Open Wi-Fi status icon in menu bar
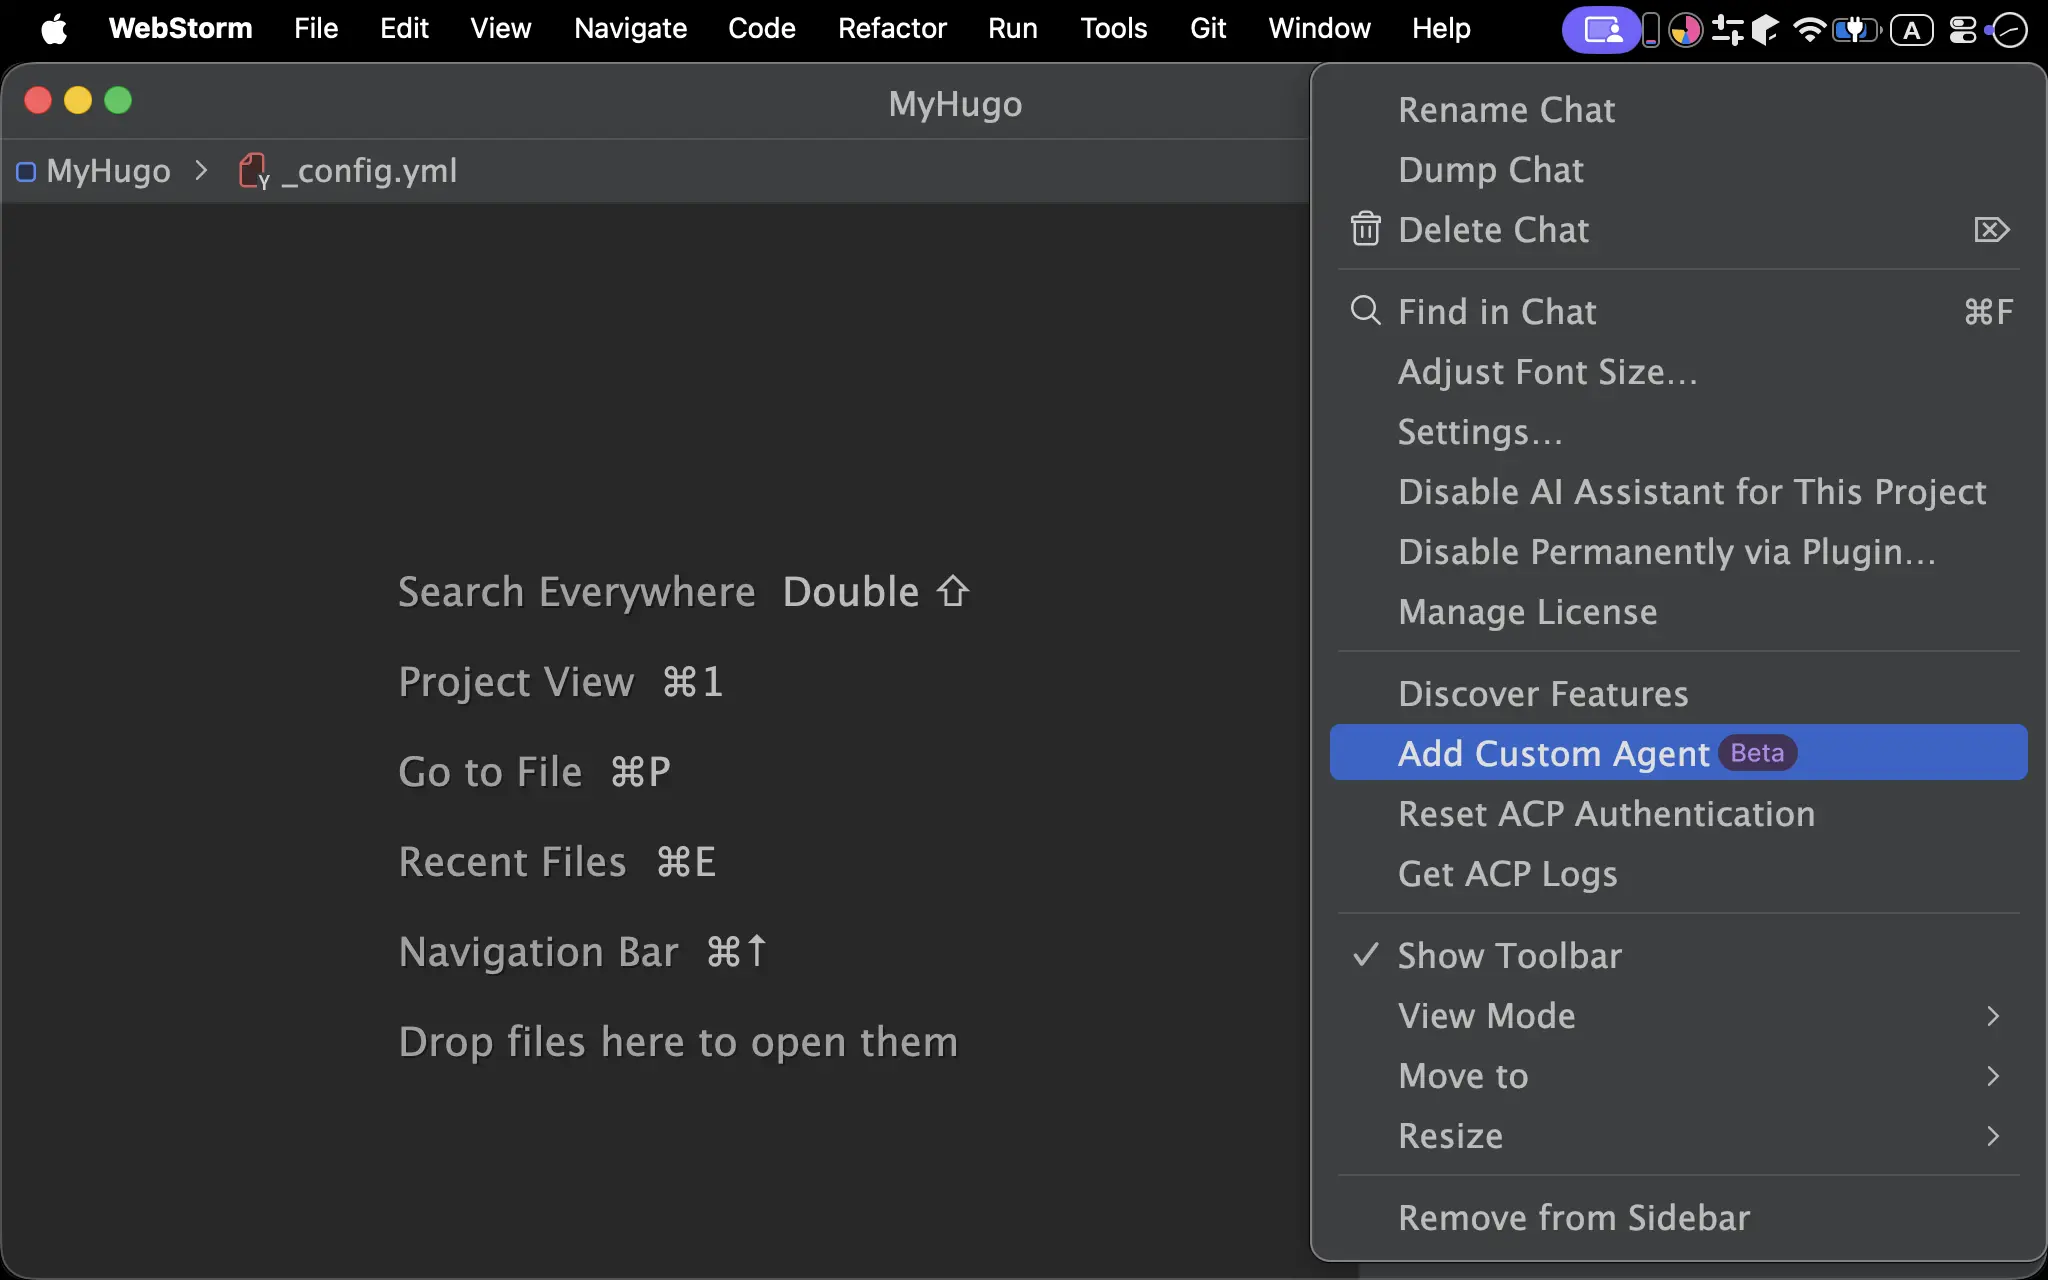Image resolution: width=2048 pixels, height=1280 pixels. pyautogui.click(x=1809, y=30)
